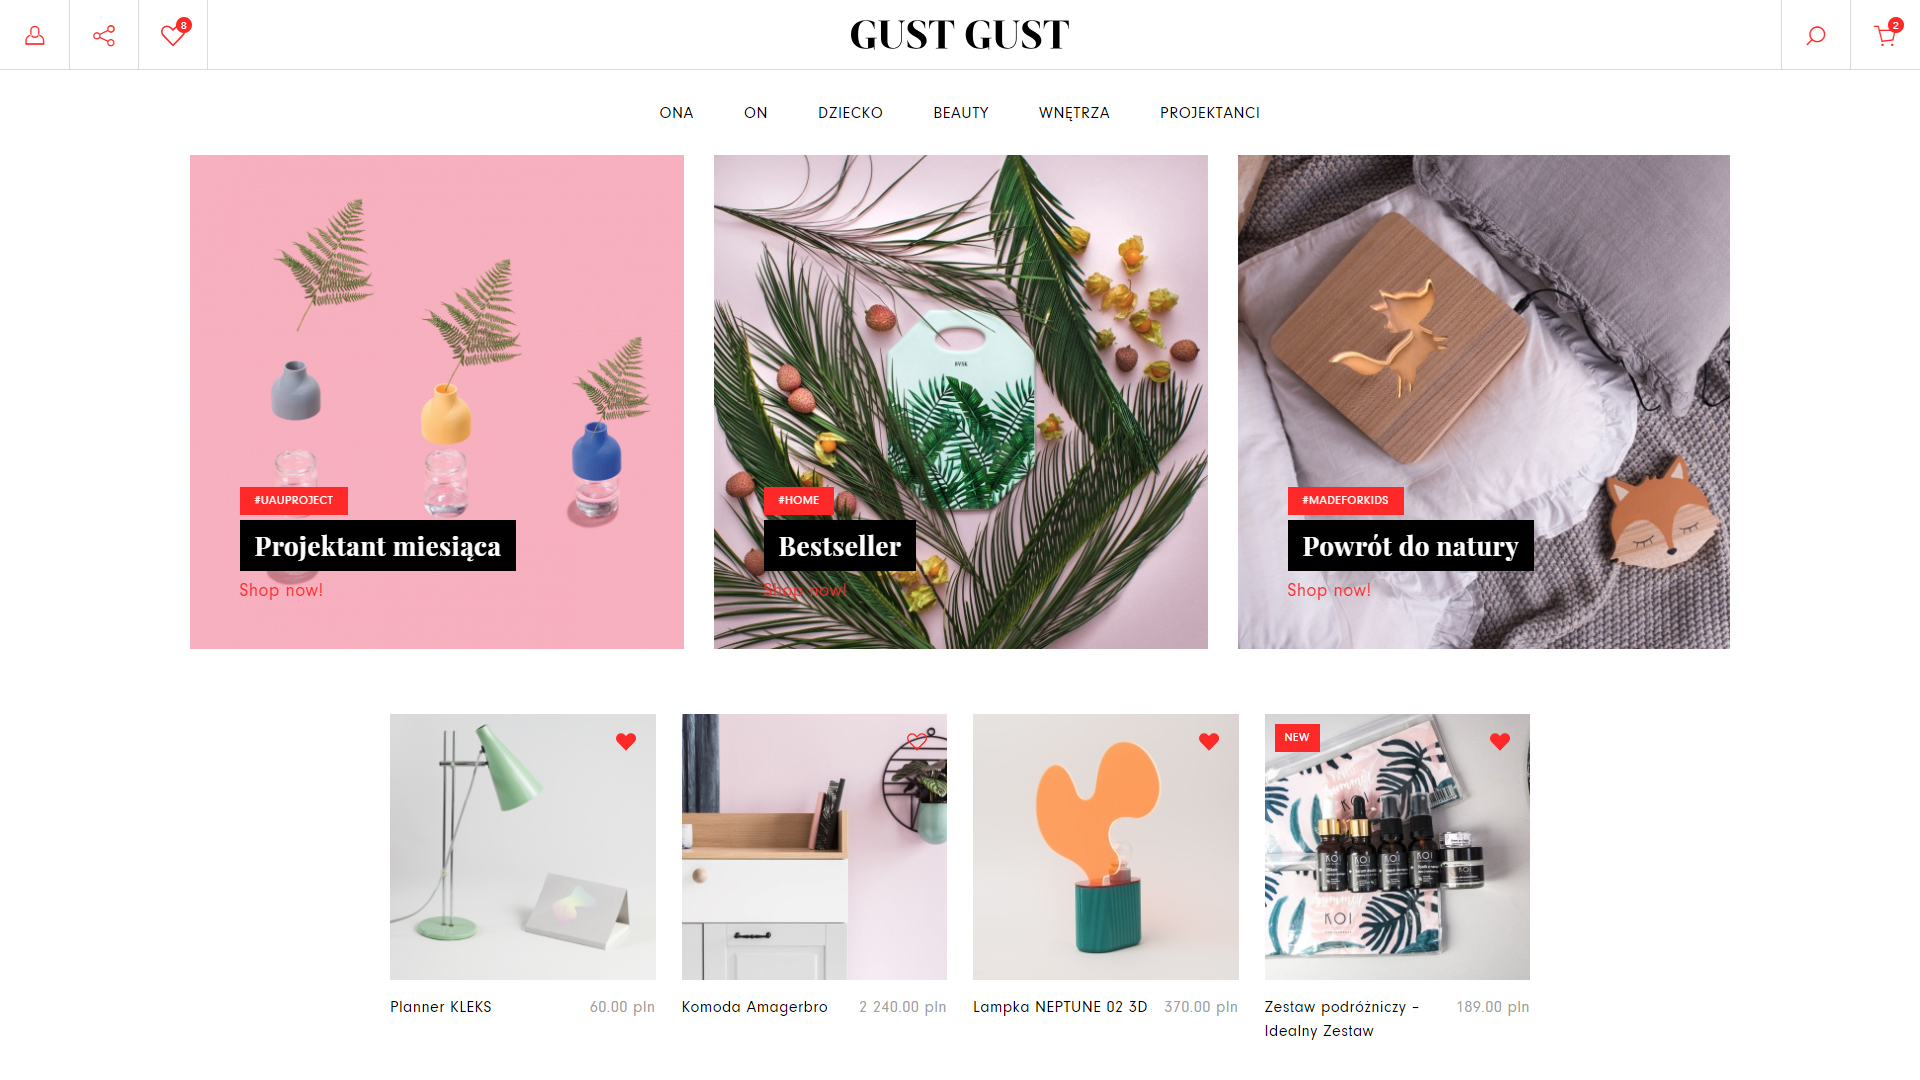Open the search magnifier icon
This screenshot has width=1920, height=1080.
[x=1816, y=35]
